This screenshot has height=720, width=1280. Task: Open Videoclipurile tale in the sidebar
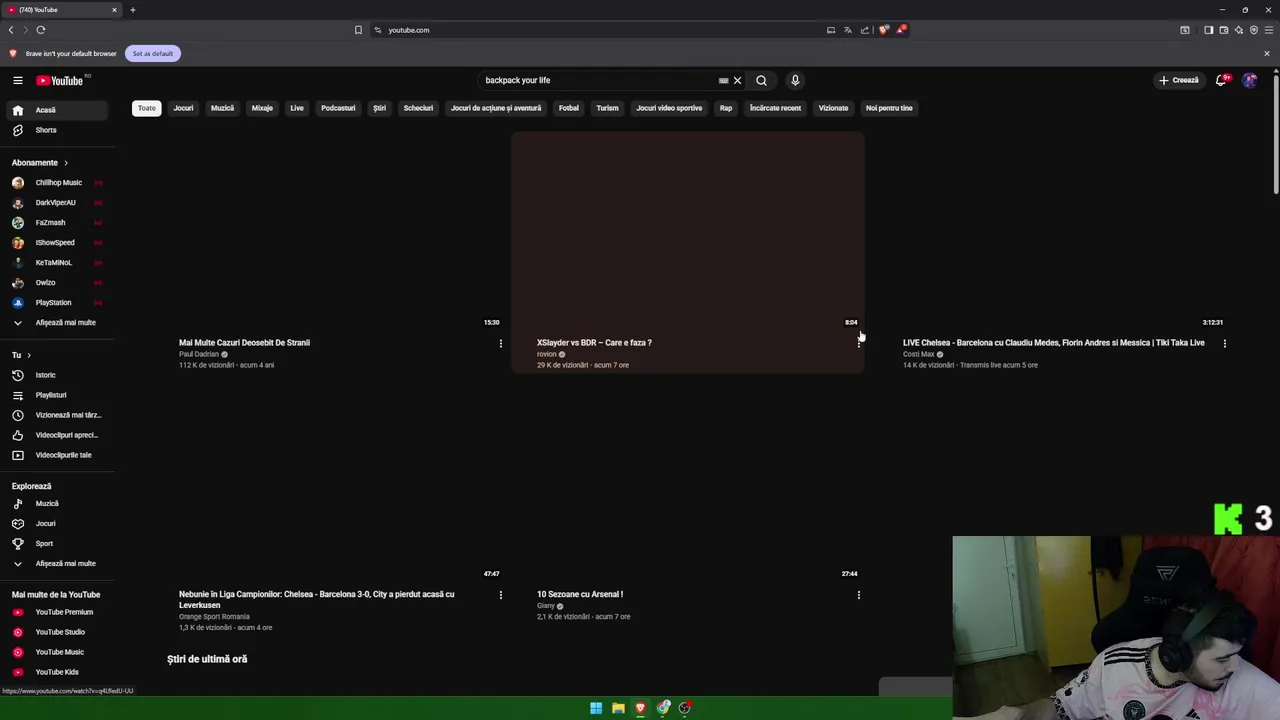58,455
